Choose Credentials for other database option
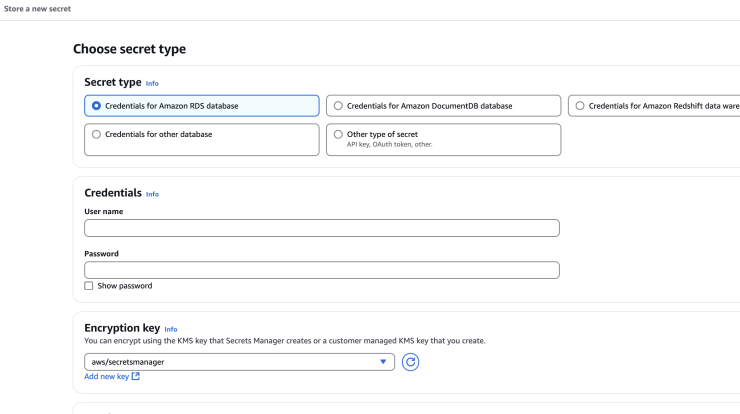740x414 pixels. click(x=202, y=140)
